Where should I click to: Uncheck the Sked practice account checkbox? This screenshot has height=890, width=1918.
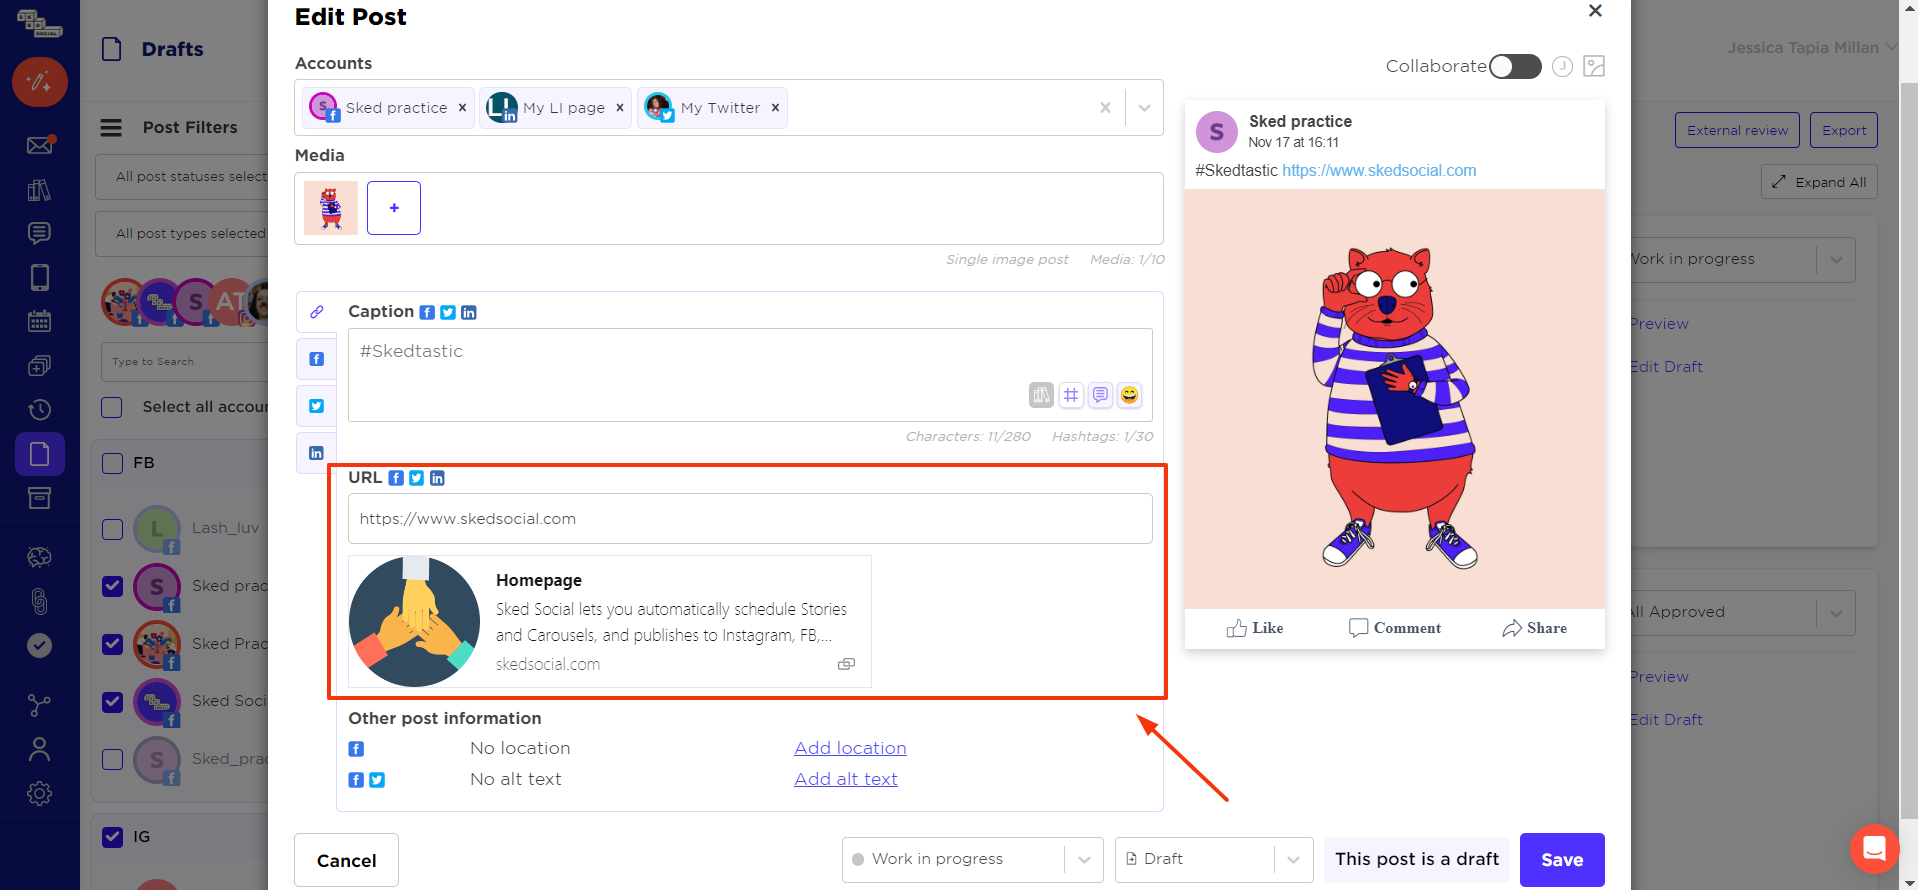click(113, 586)
